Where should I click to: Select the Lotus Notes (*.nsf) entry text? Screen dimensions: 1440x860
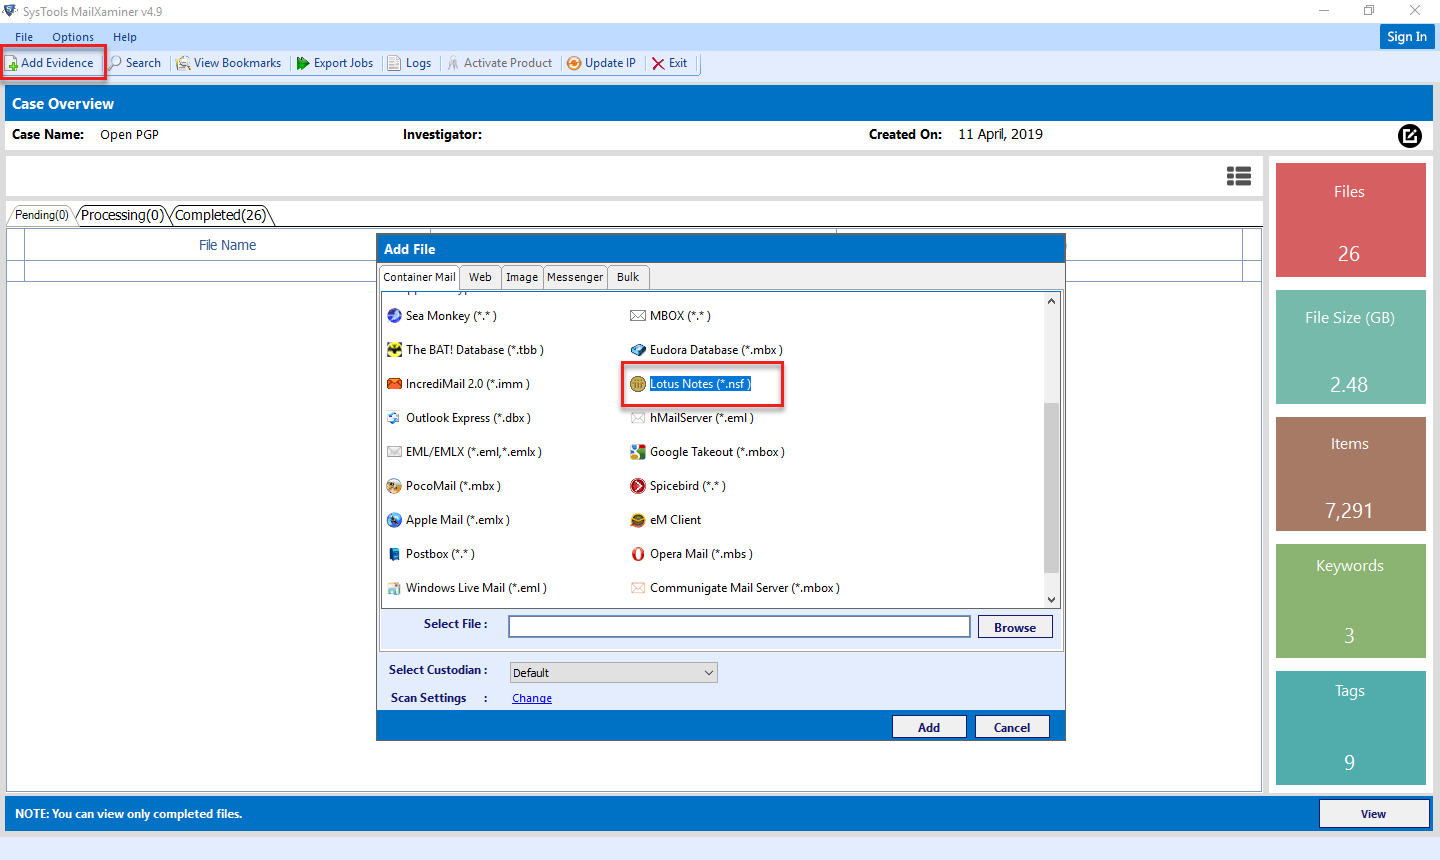pyautogui.click(x=700, y=384)
